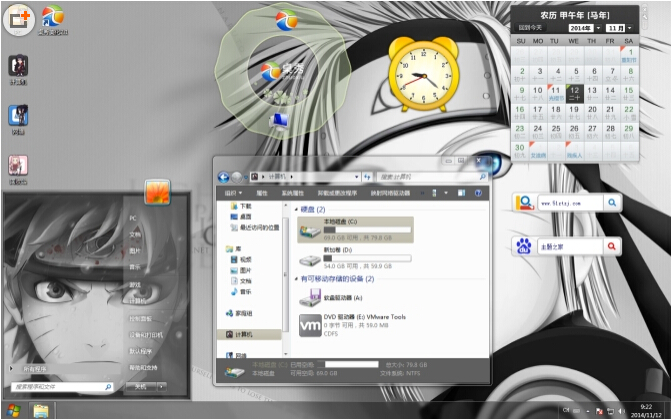Open the view options dropdown arrow

(x=446, y=193)
